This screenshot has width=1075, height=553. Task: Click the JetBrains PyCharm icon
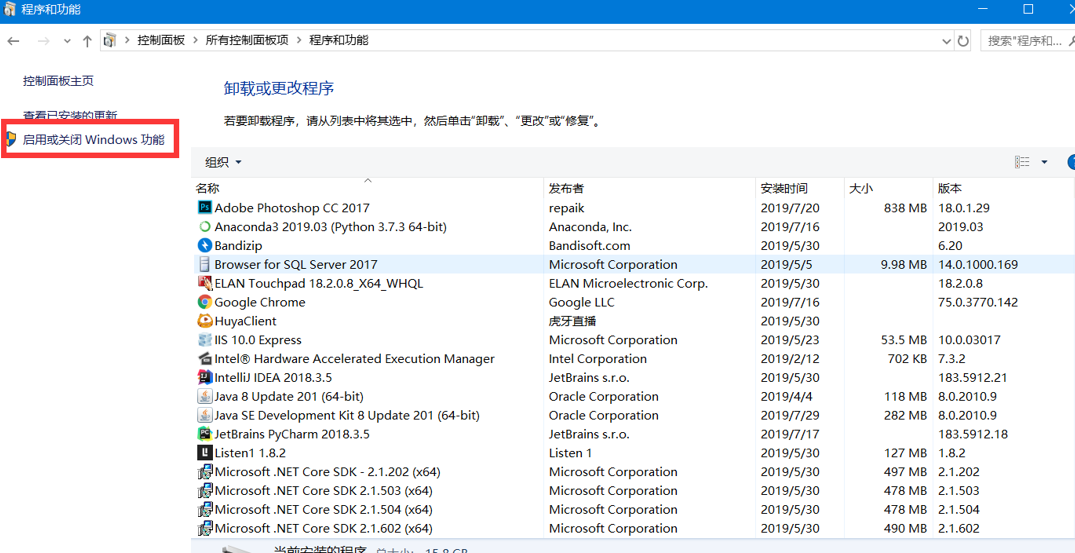point(204,434)
